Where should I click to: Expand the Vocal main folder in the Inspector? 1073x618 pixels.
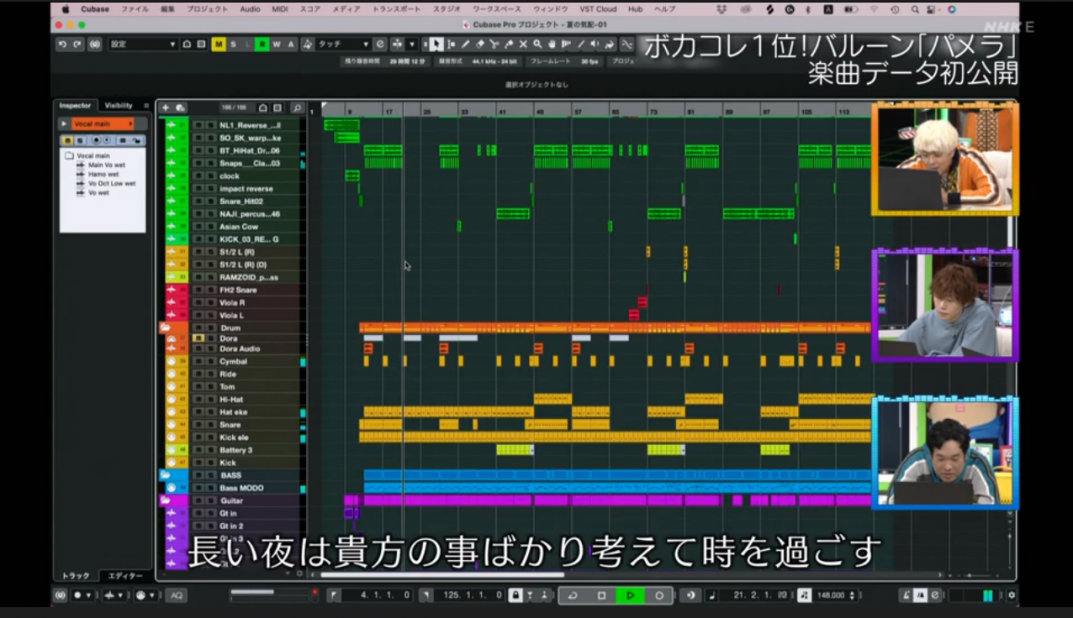coord(64,123)
